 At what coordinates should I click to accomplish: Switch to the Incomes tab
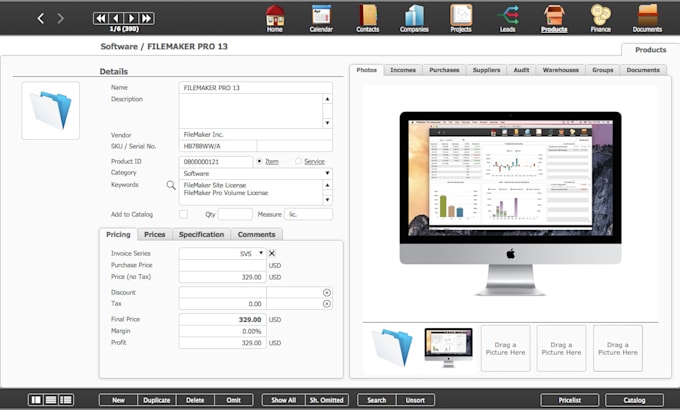[x=403, y=70]
